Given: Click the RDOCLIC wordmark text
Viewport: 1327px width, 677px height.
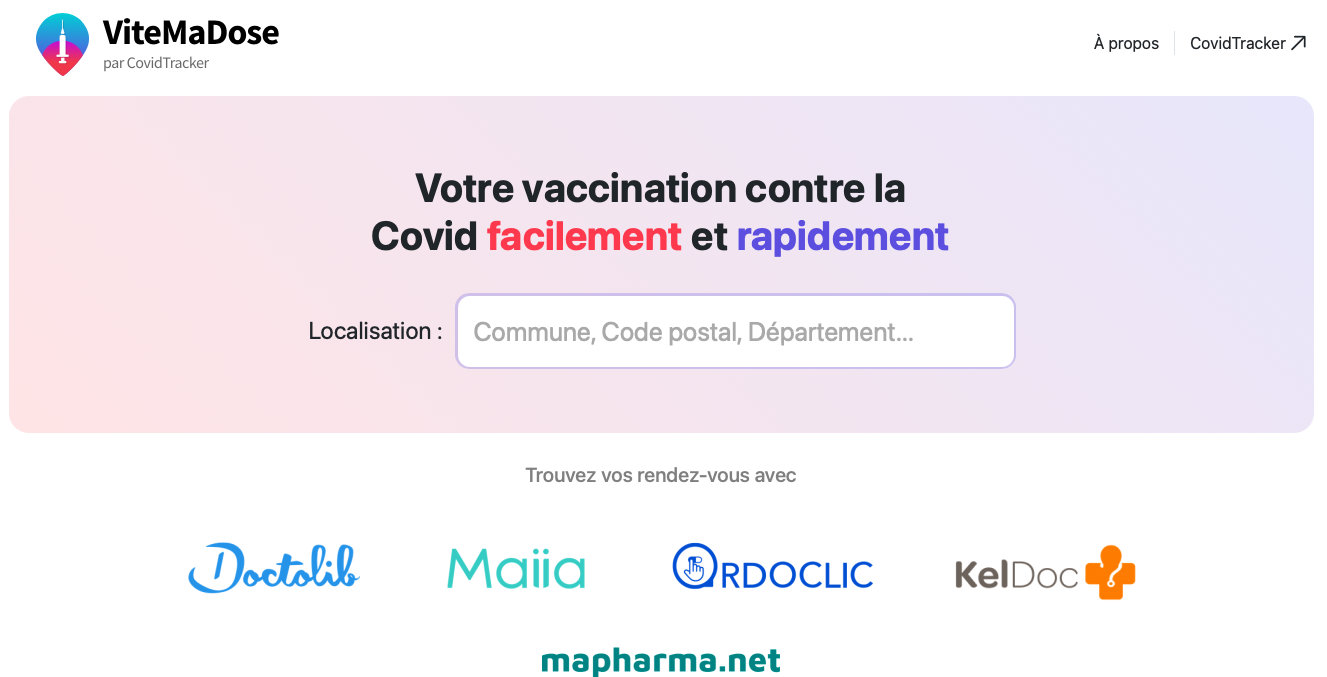Looking at the screenshot, I should (797, 574).
